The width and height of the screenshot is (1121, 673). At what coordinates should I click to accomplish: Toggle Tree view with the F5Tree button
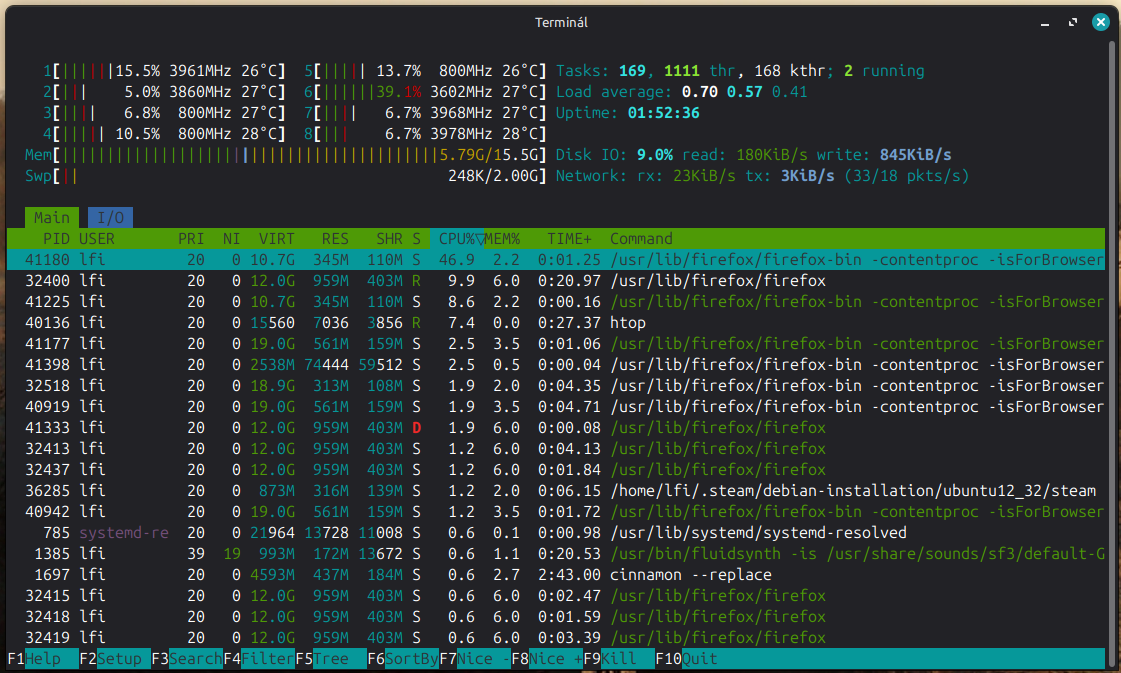328,658
